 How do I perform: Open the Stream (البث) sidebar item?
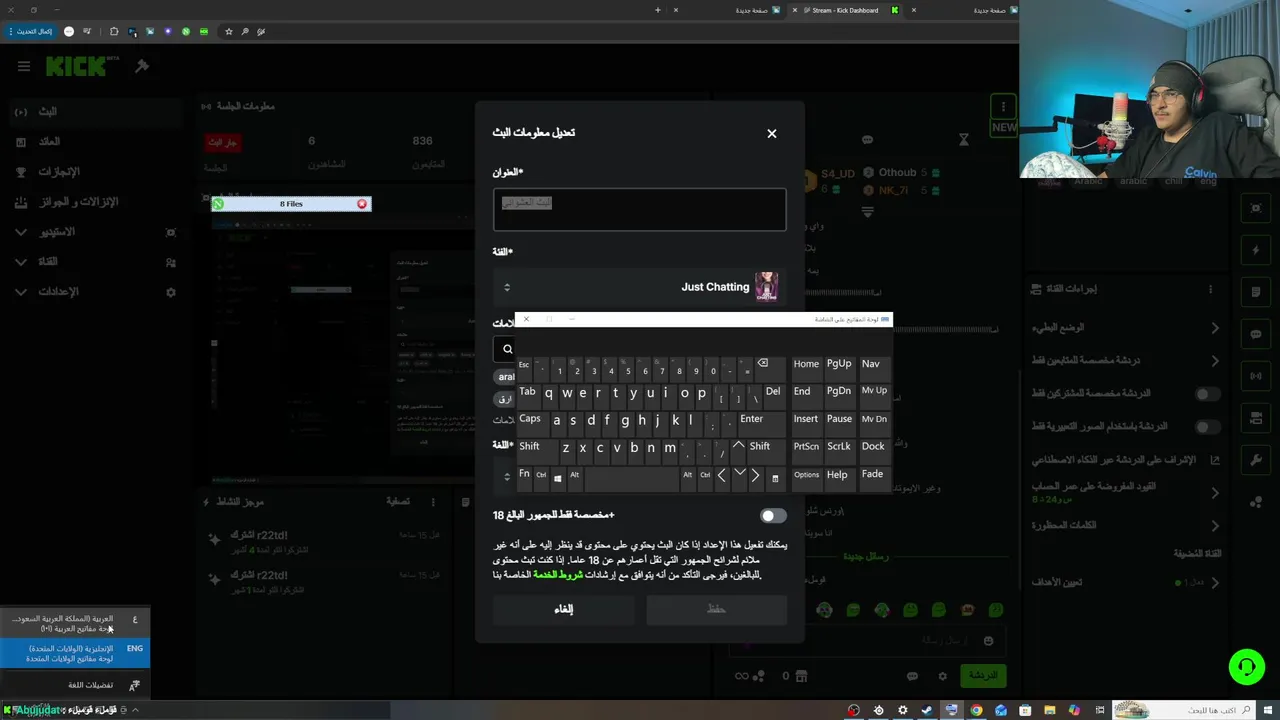pyautogui.click(x=95, y=112)
